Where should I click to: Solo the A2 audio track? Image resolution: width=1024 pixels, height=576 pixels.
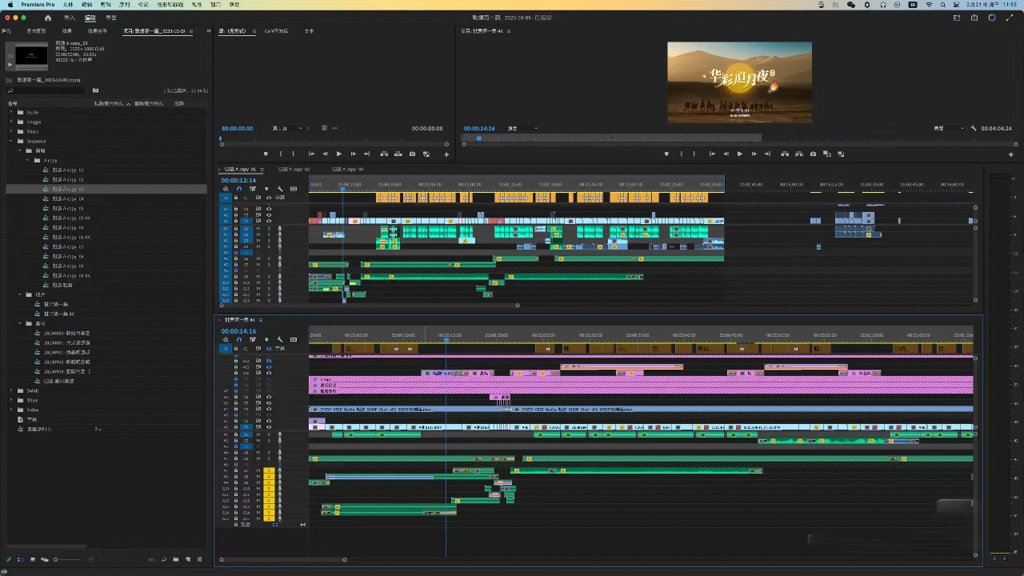pyautogui.click(x=269, y=441)
